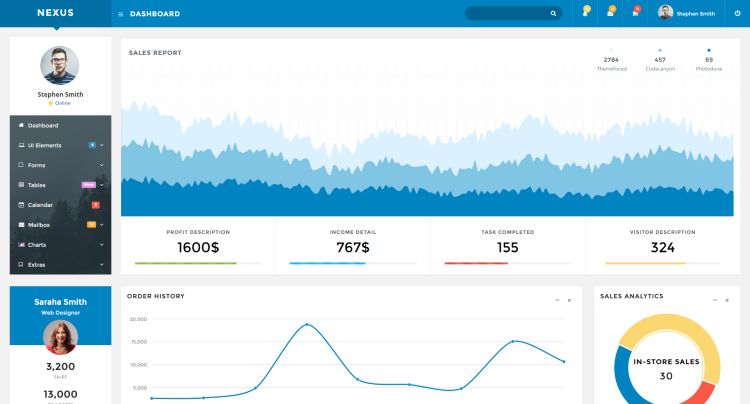Click the SALES REPORT heading
The image size is (750, 404).
point(155,53)
